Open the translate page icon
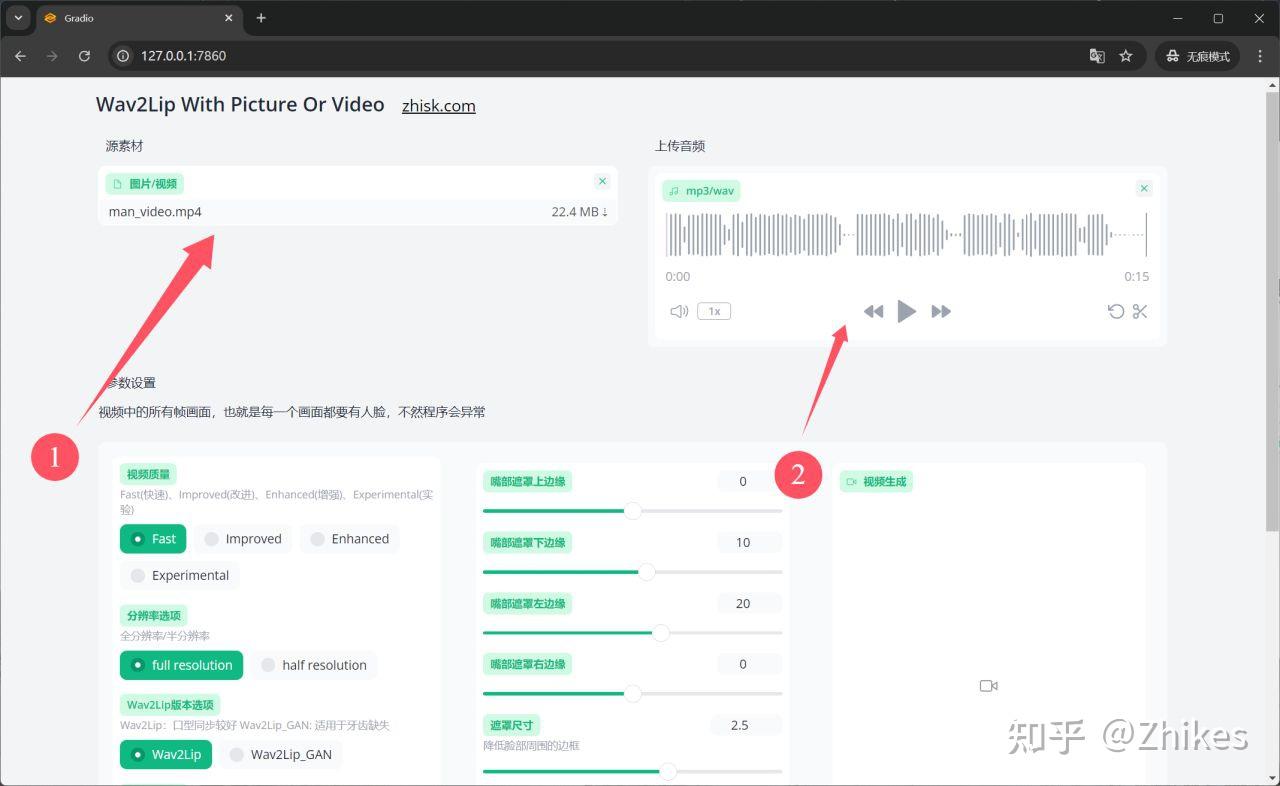This screenshot has width=1280, height=786. pos(1097,56)
